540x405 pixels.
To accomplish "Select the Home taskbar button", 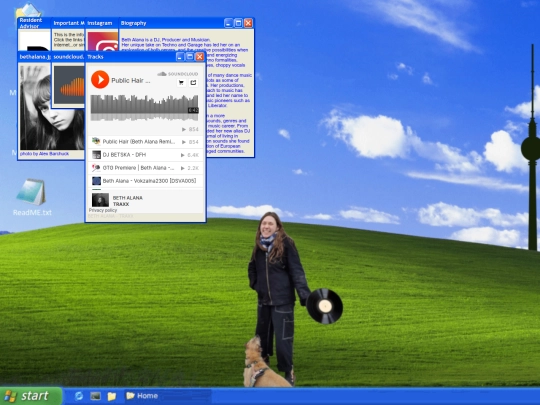I will coord(168,396).
